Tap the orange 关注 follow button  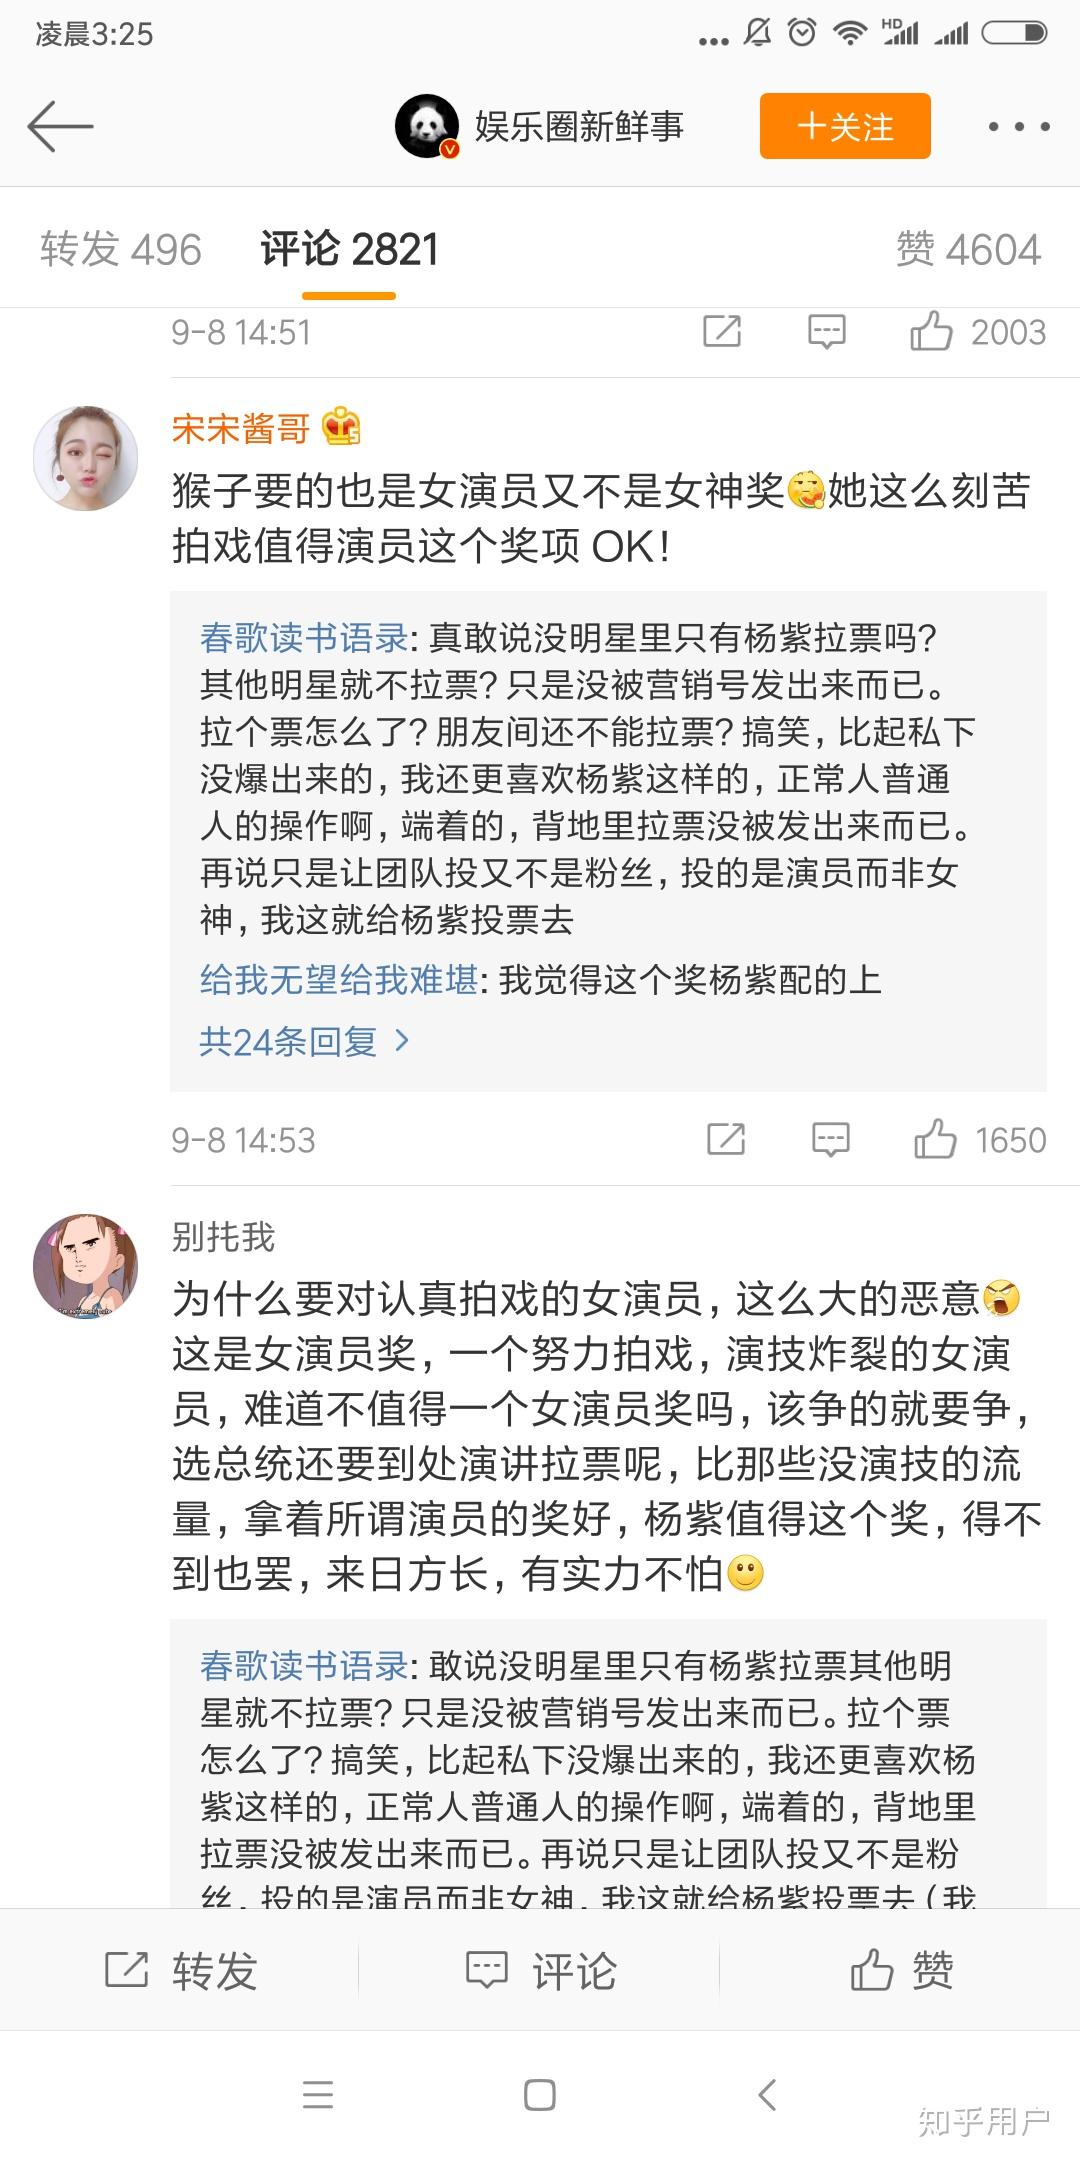pos(843,126)
